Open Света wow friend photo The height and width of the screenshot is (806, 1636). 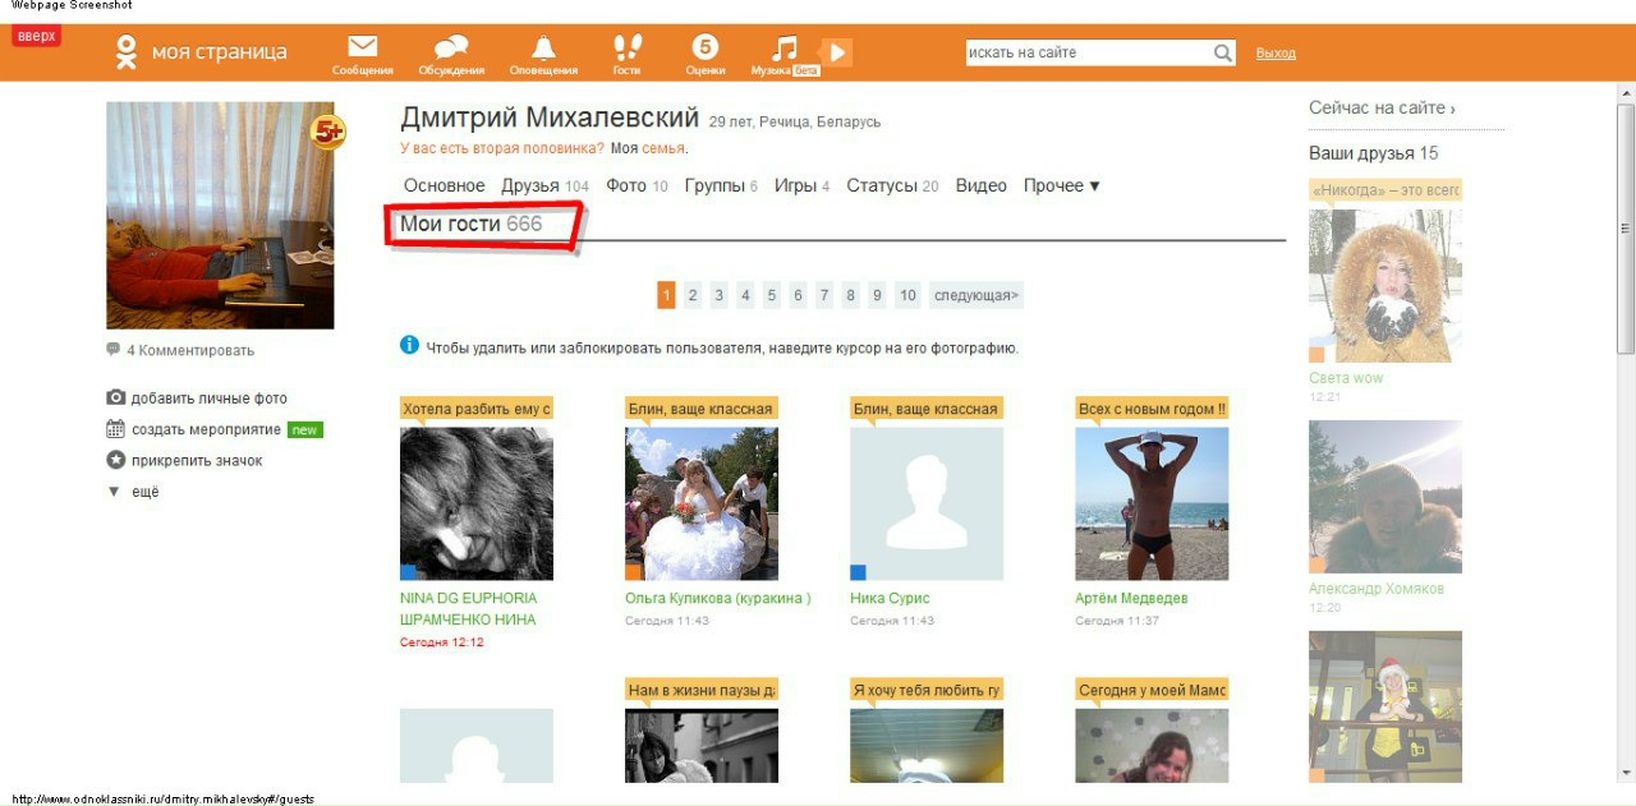pos(1385,286)
